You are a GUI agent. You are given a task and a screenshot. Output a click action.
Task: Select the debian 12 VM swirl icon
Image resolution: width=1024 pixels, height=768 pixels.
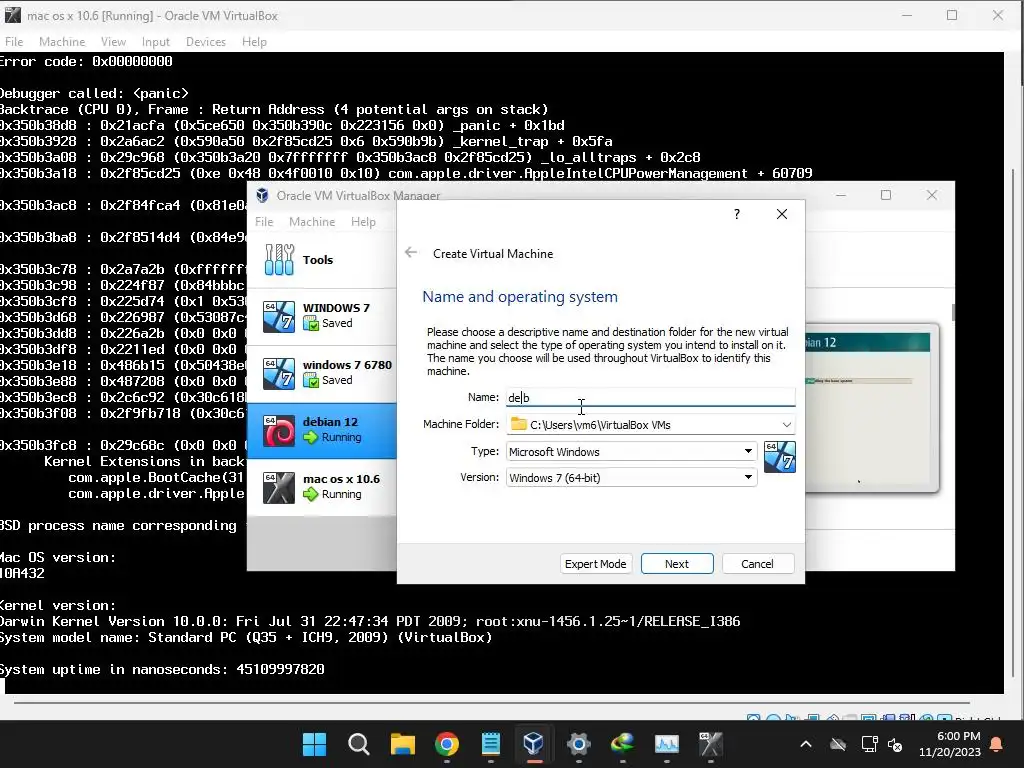point(279,430)
